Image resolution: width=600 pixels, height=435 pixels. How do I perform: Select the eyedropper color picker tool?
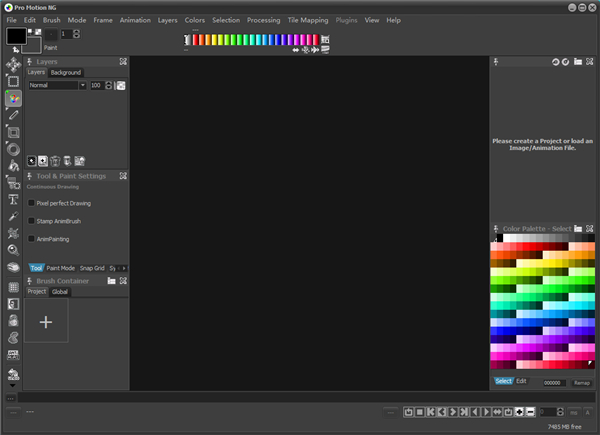point(13,217)
